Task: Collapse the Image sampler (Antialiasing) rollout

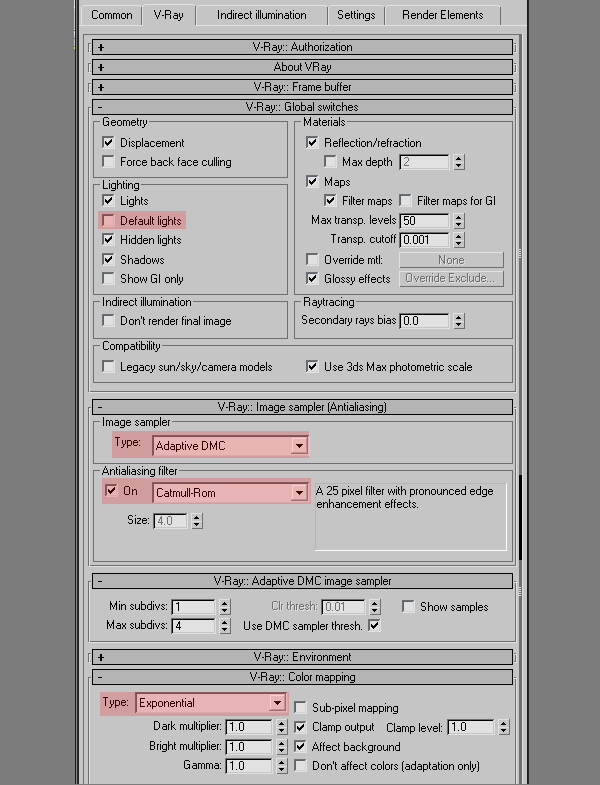Action: tap(303, 407)
